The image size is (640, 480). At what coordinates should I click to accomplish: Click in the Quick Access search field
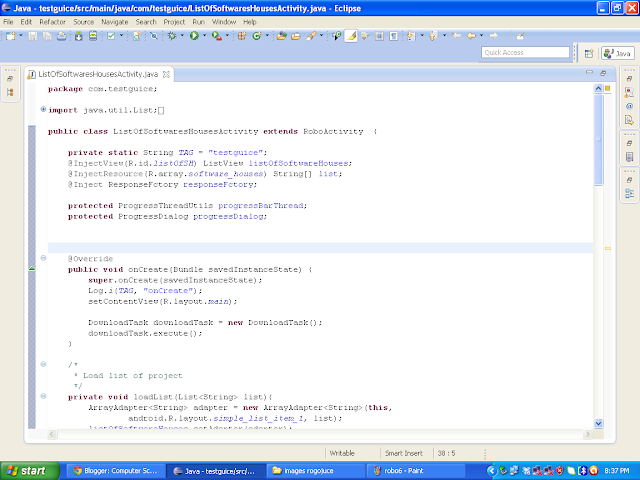tap(525, 52)
